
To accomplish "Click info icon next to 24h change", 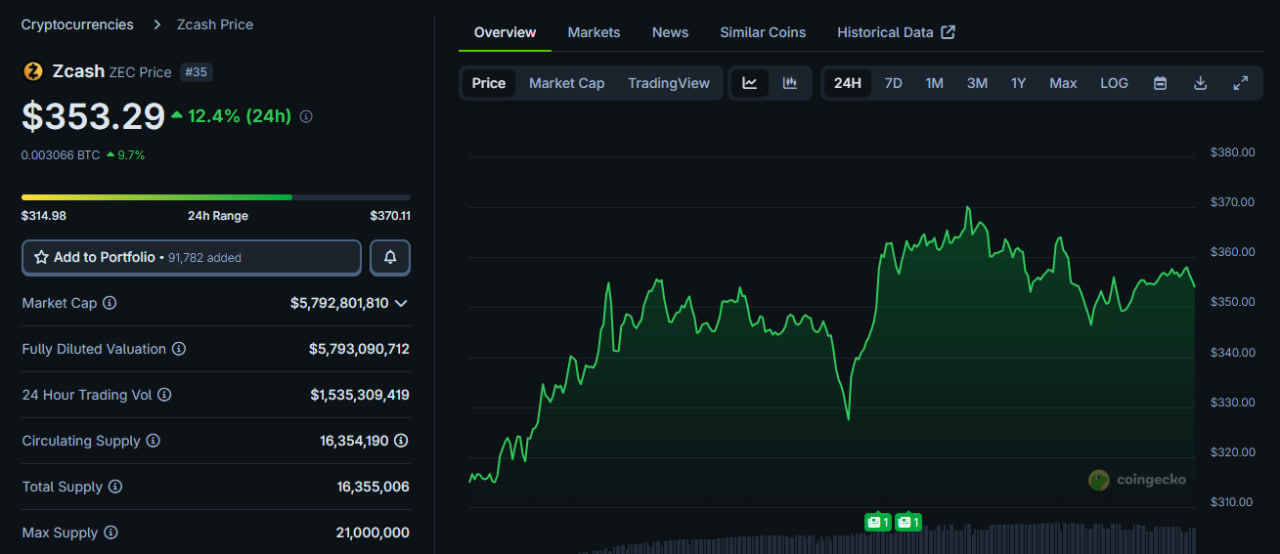I will click(x=306, y=116).
